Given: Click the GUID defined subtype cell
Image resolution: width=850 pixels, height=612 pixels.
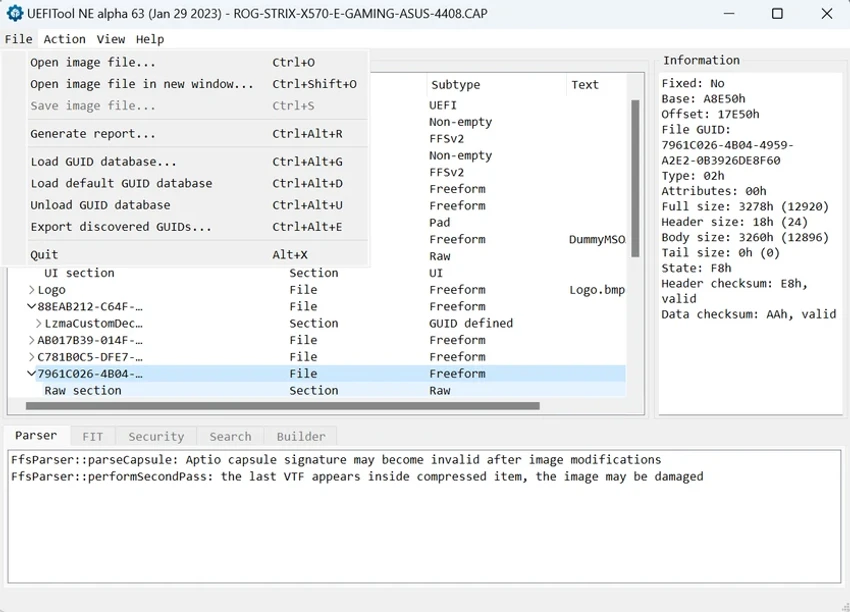Looking at the screenshot, I should [x=471, y=324].
